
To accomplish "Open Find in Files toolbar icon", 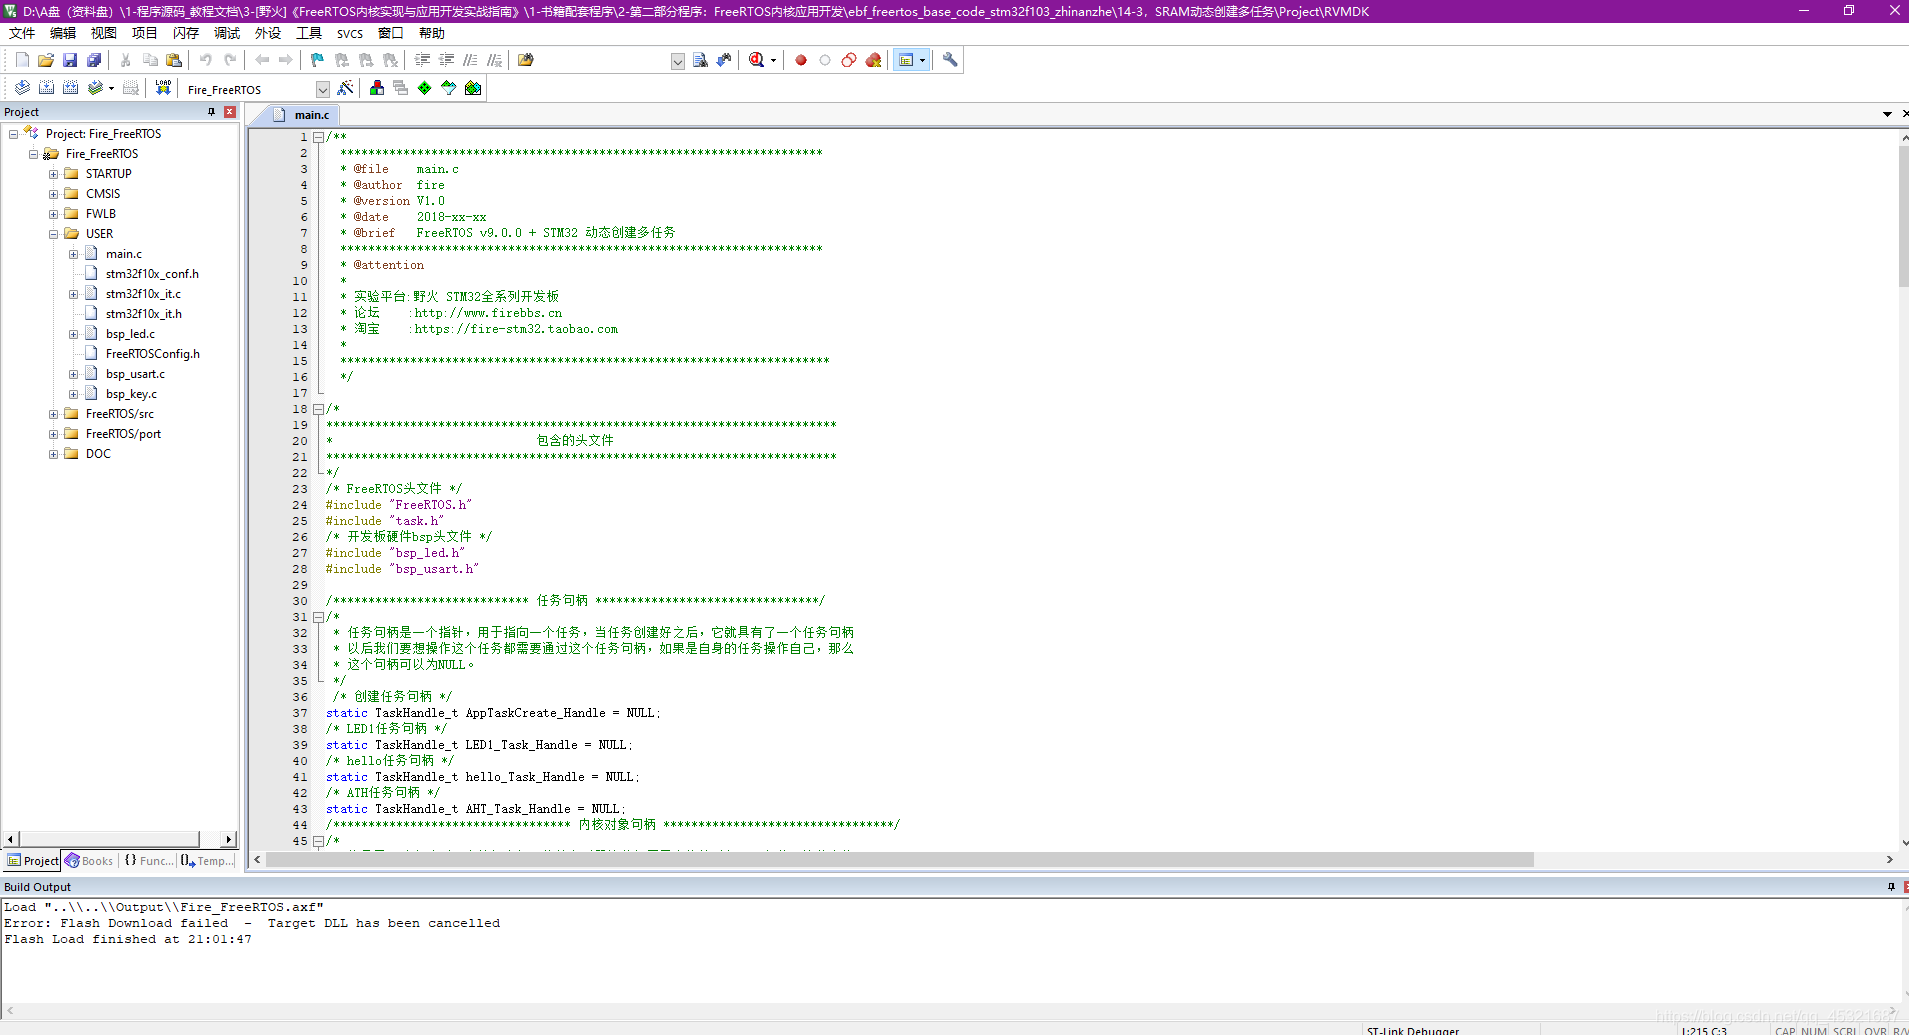I will click(526, 60).
